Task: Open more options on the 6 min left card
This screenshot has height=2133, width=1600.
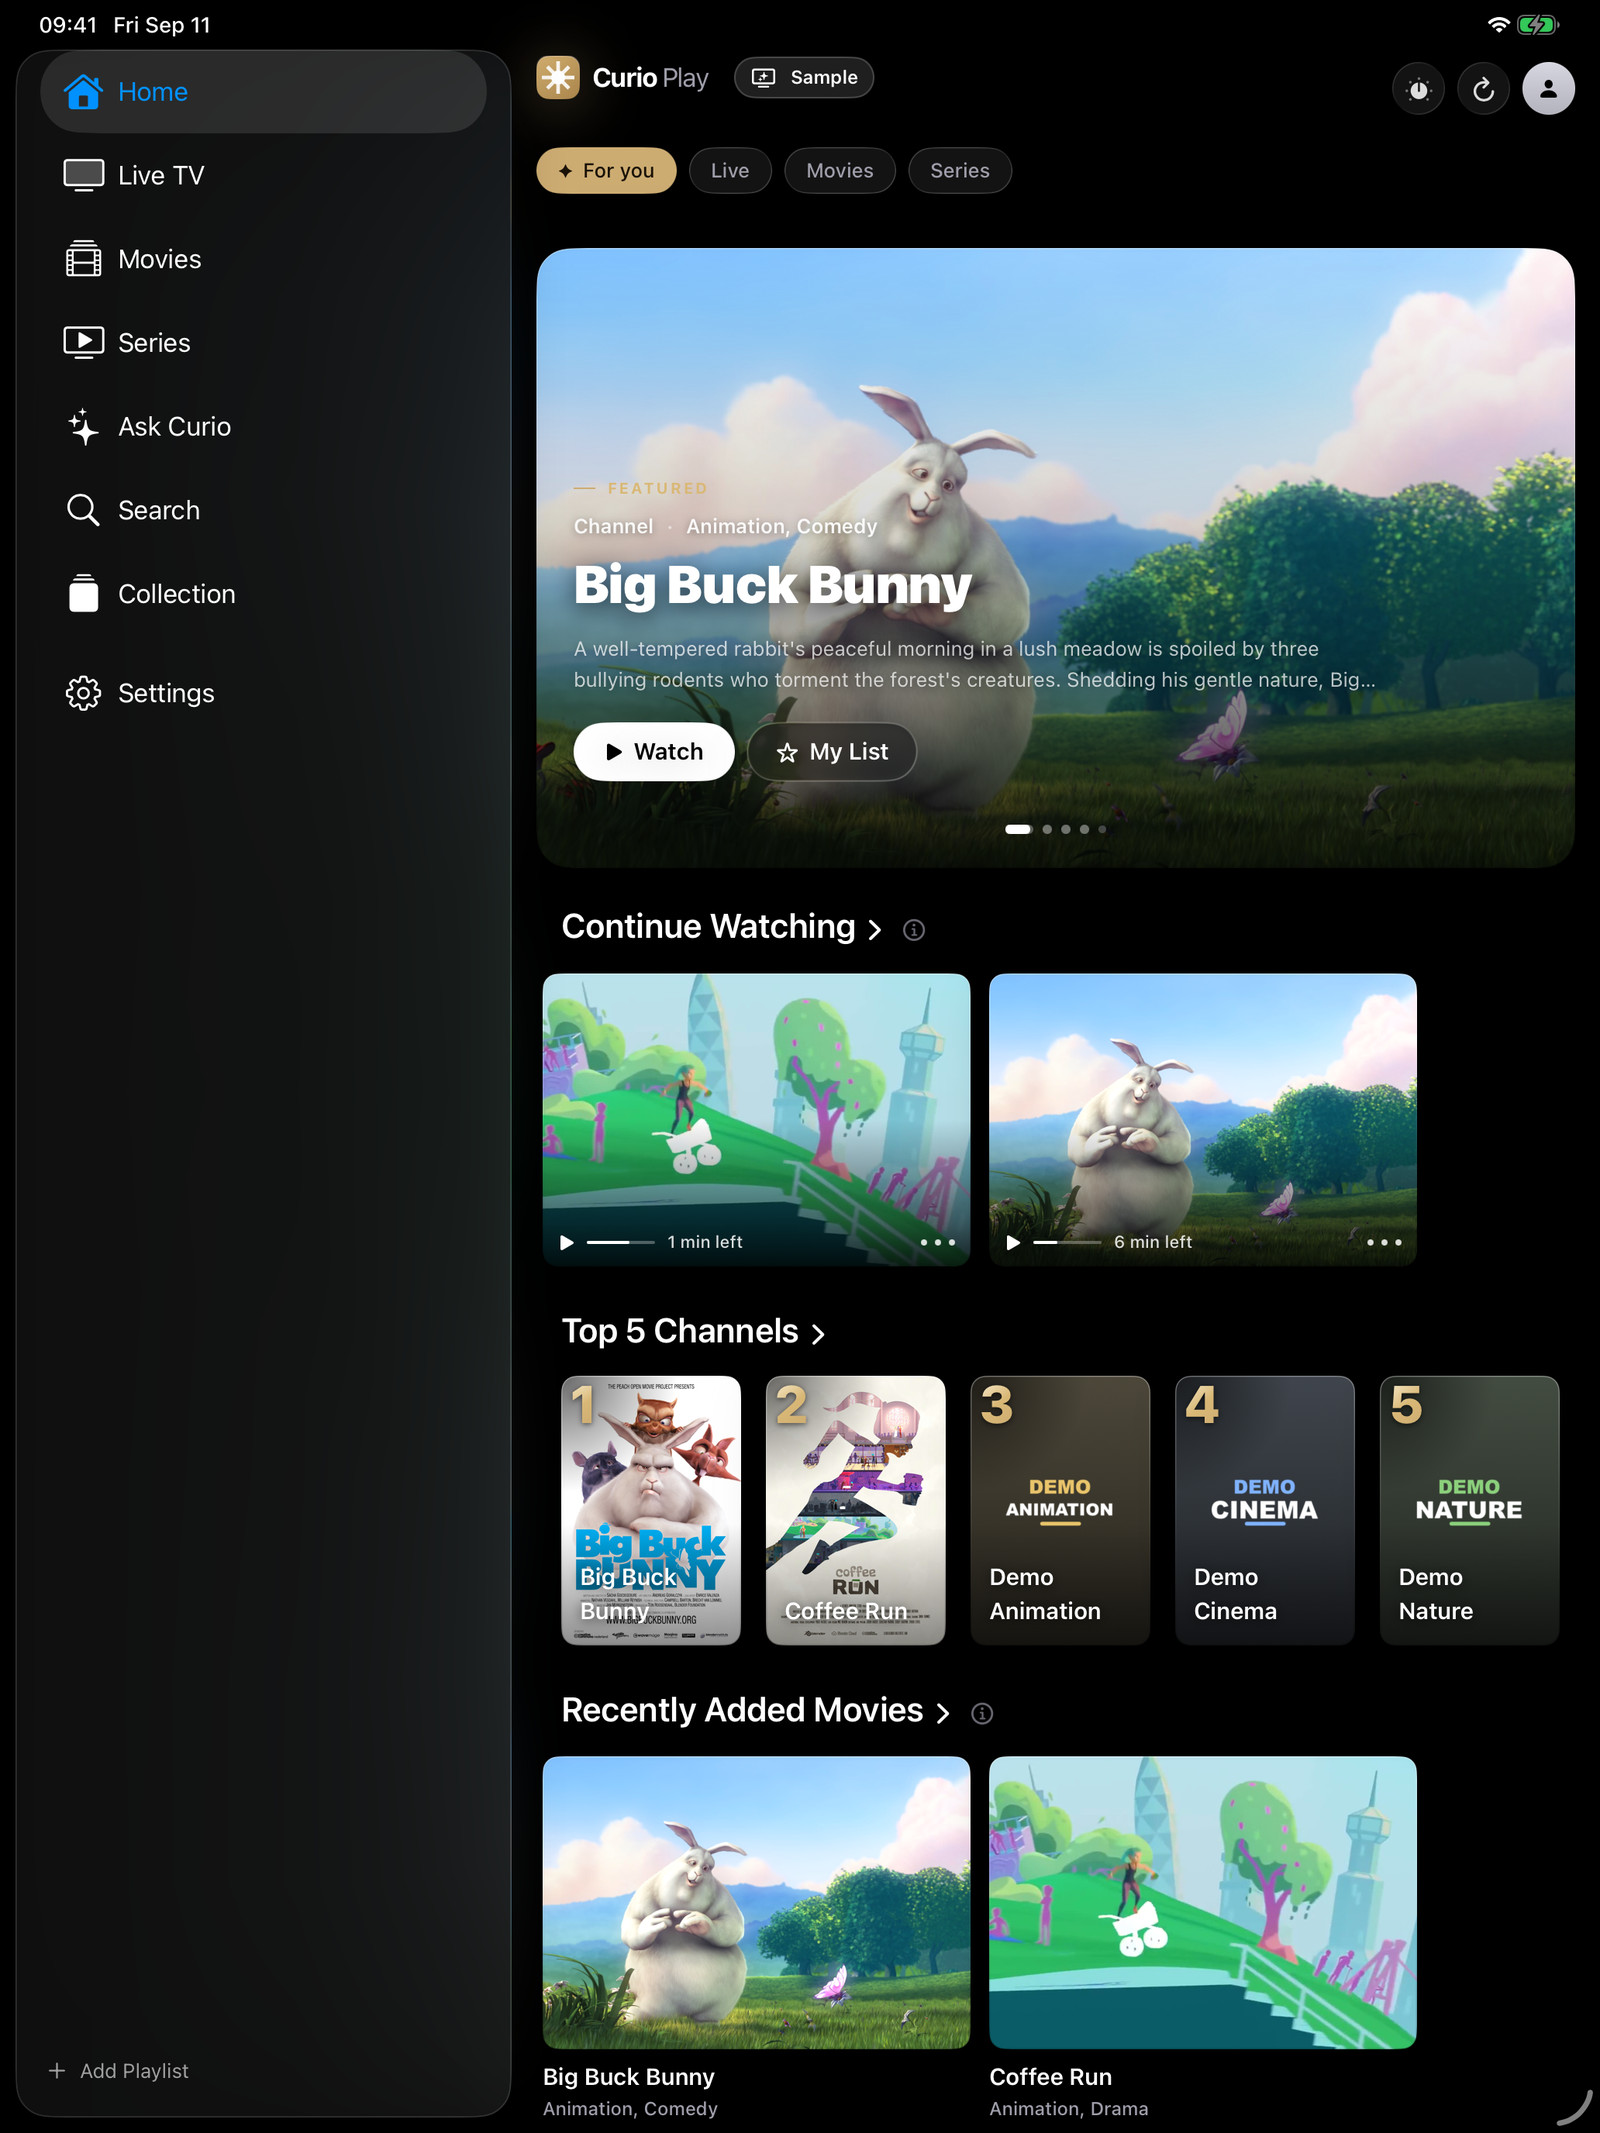Action: [x=1384, y=1242]
